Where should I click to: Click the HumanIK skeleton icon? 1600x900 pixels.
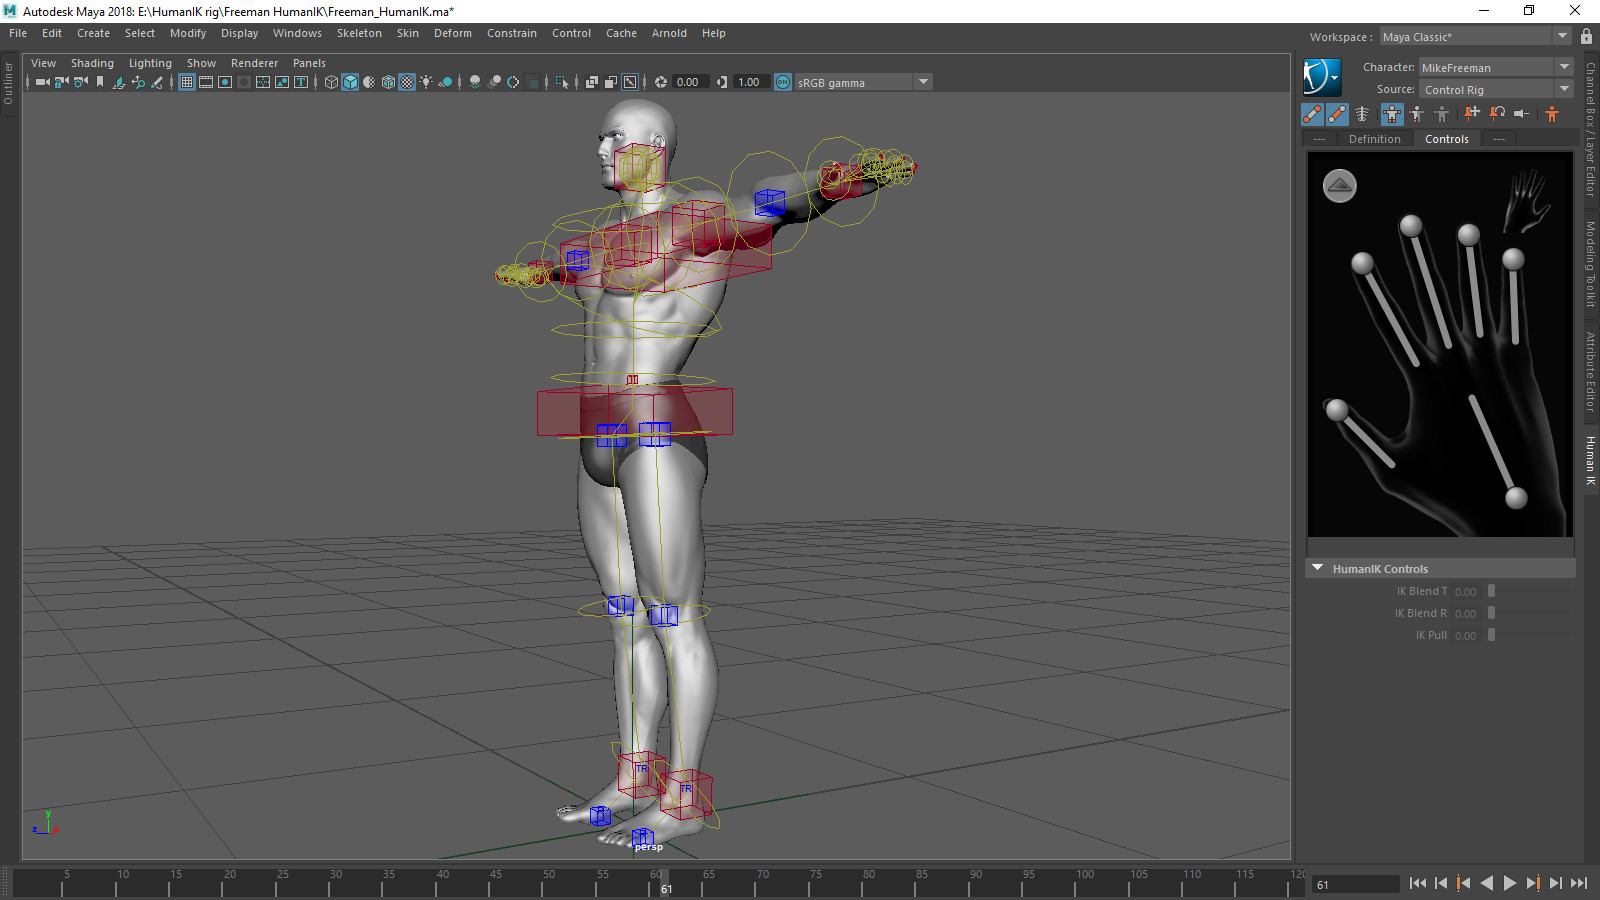point(1362,114)
